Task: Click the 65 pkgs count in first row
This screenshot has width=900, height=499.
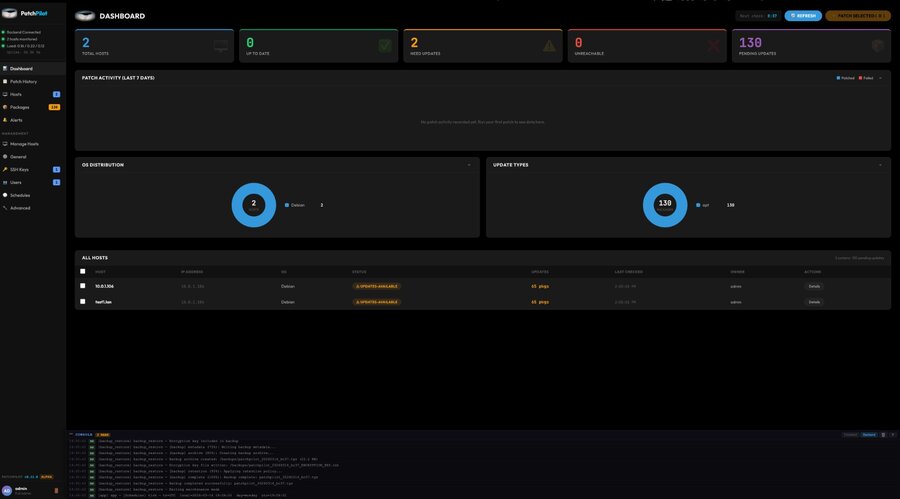Action: 540,286
